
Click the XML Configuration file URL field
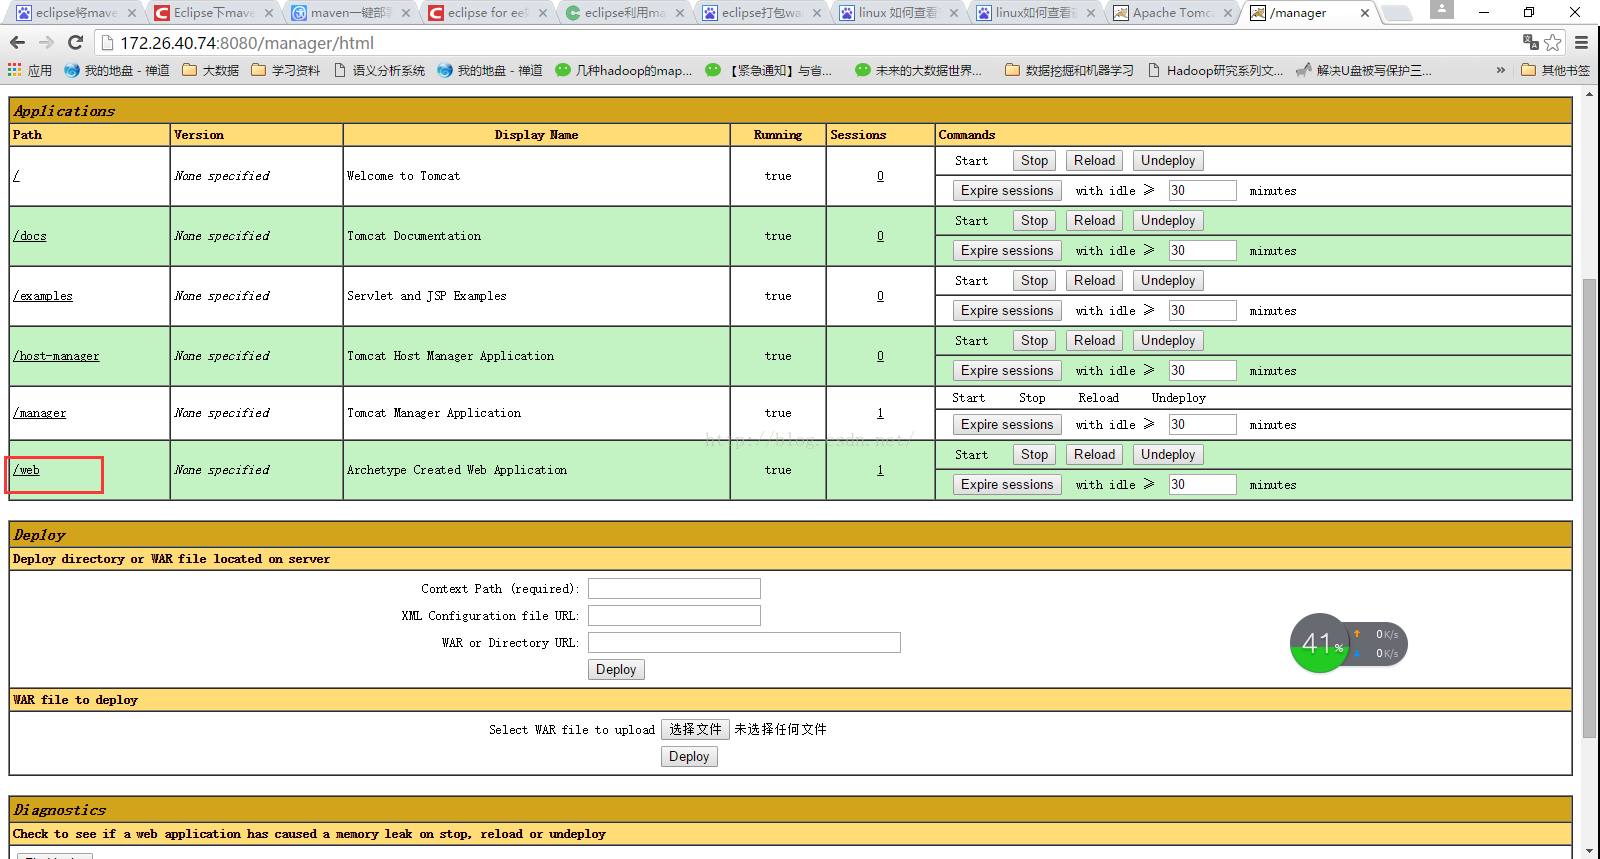pos(674,616)
